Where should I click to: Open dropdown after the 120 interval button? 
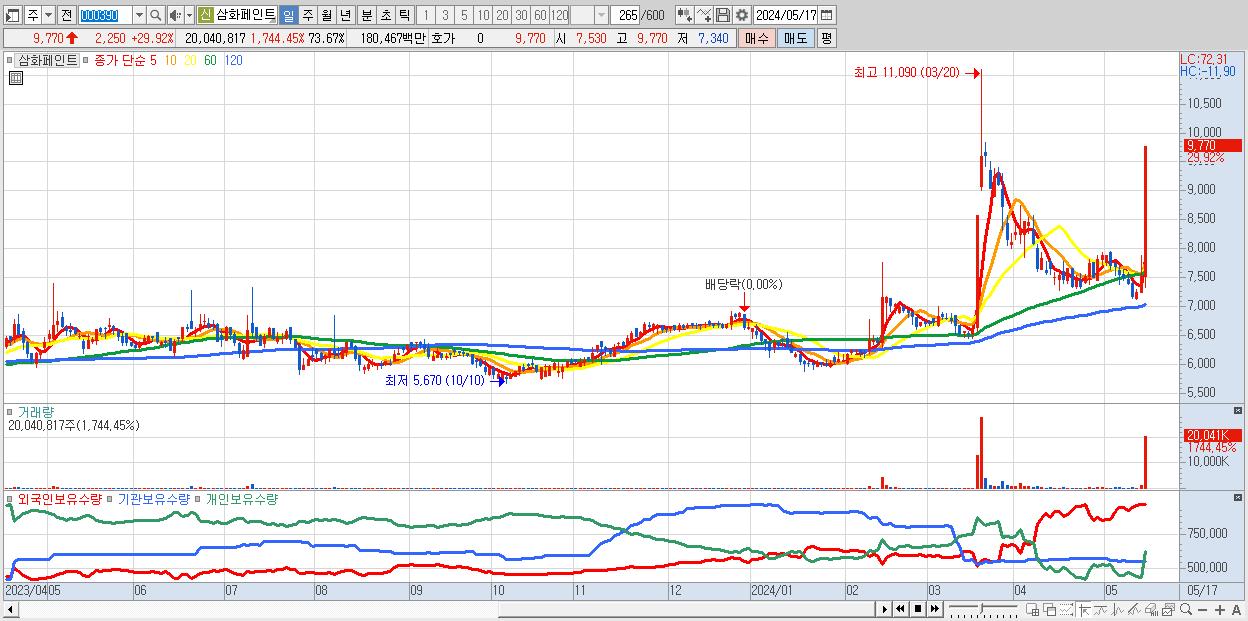pos(601,15)
